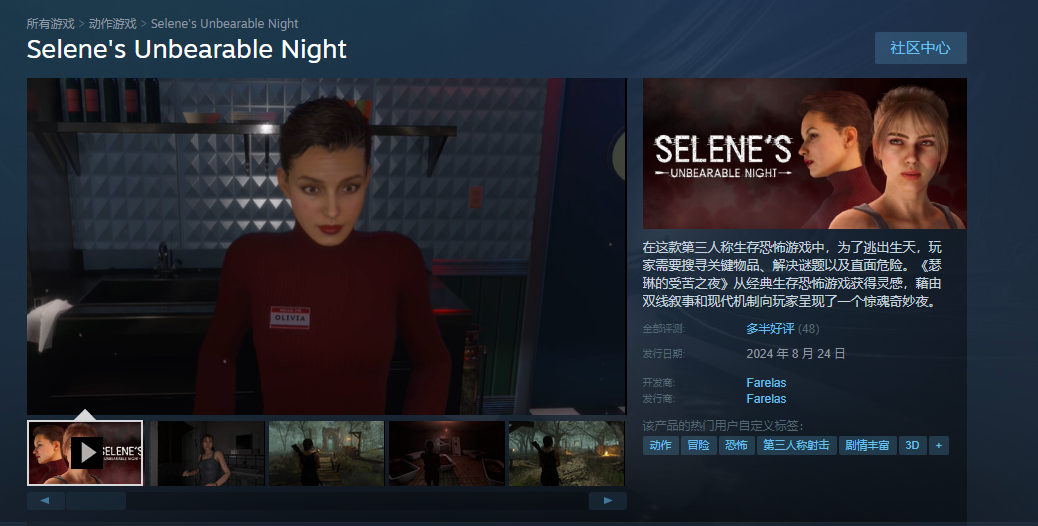
Task: Click the right arrow of the screenshot strip
Action: (608, 501)
